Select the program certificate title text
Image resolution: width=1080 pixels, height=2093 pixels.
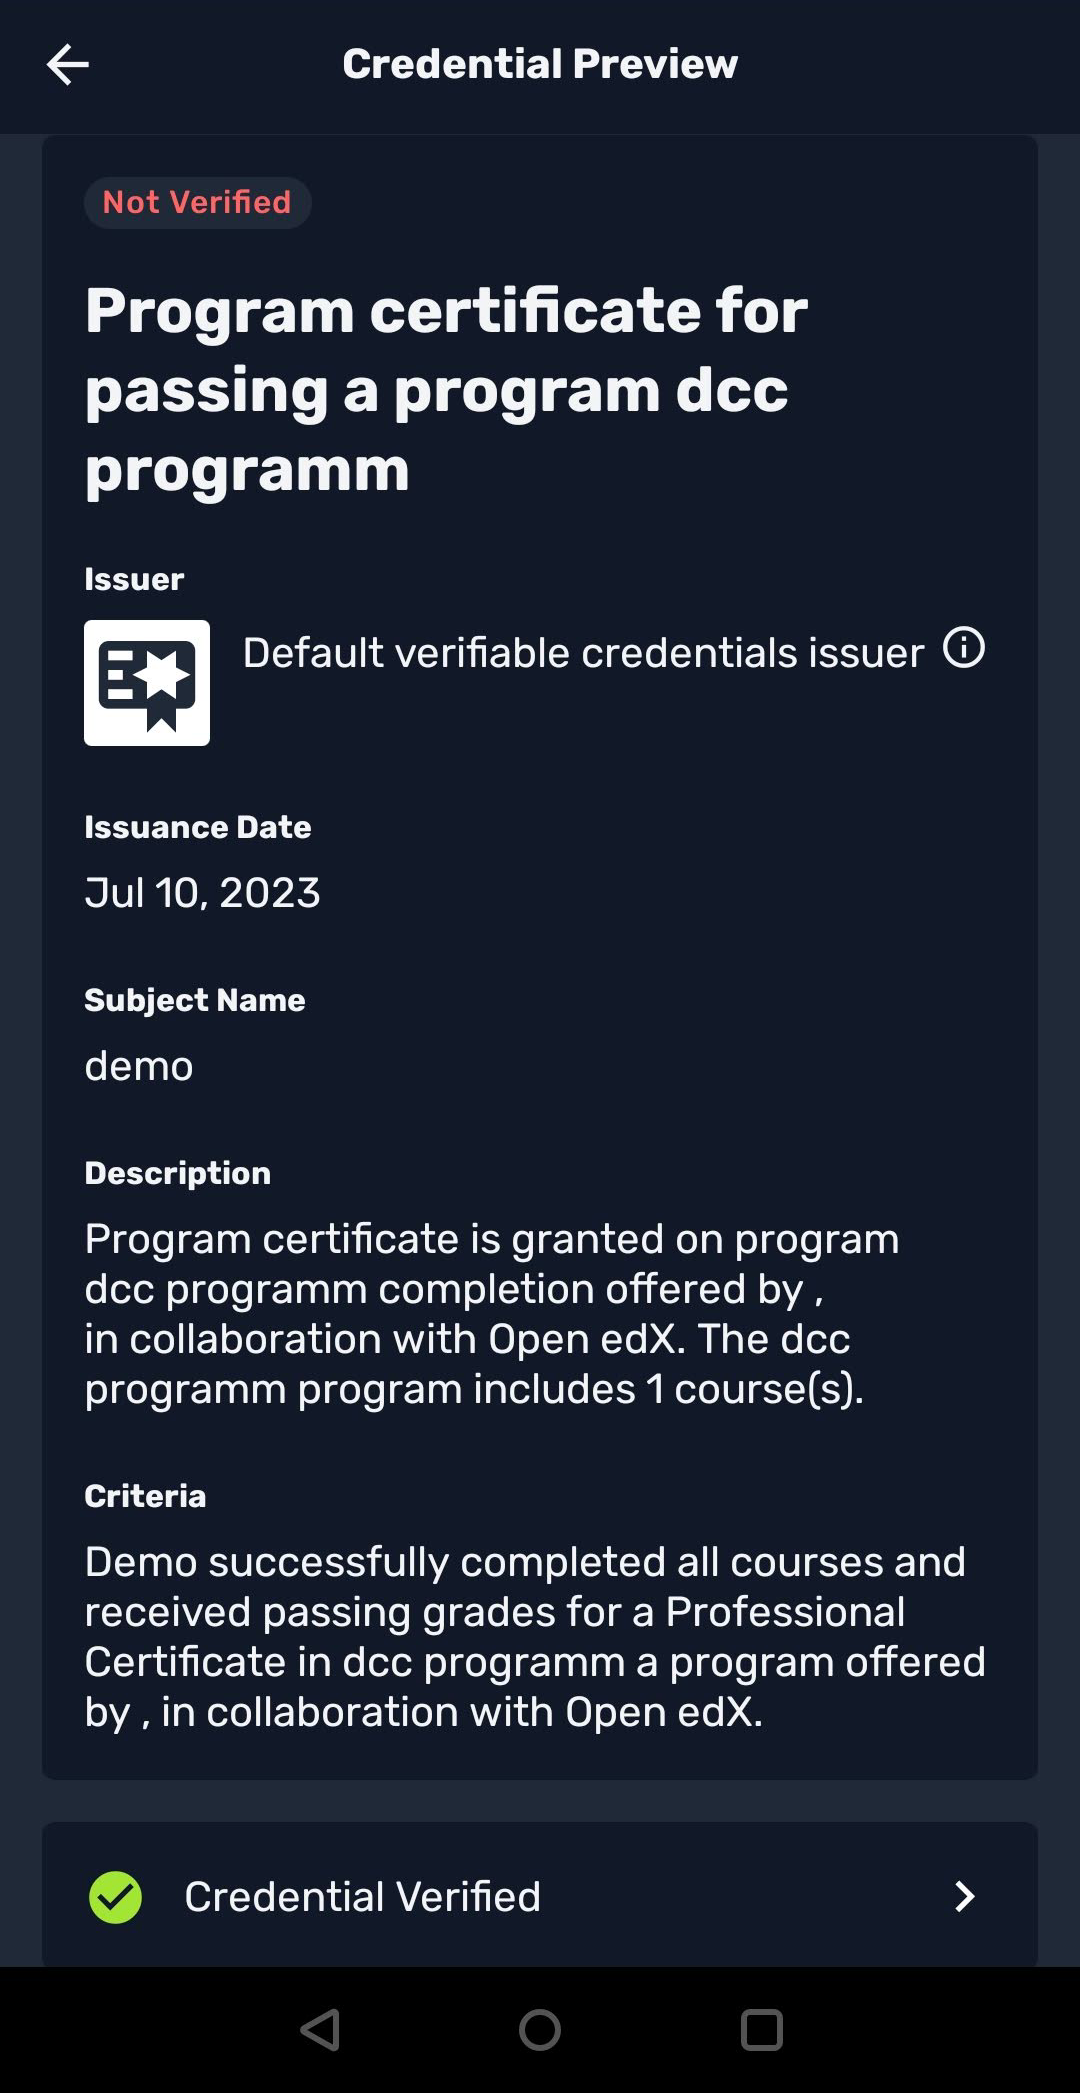pos(446,389)
